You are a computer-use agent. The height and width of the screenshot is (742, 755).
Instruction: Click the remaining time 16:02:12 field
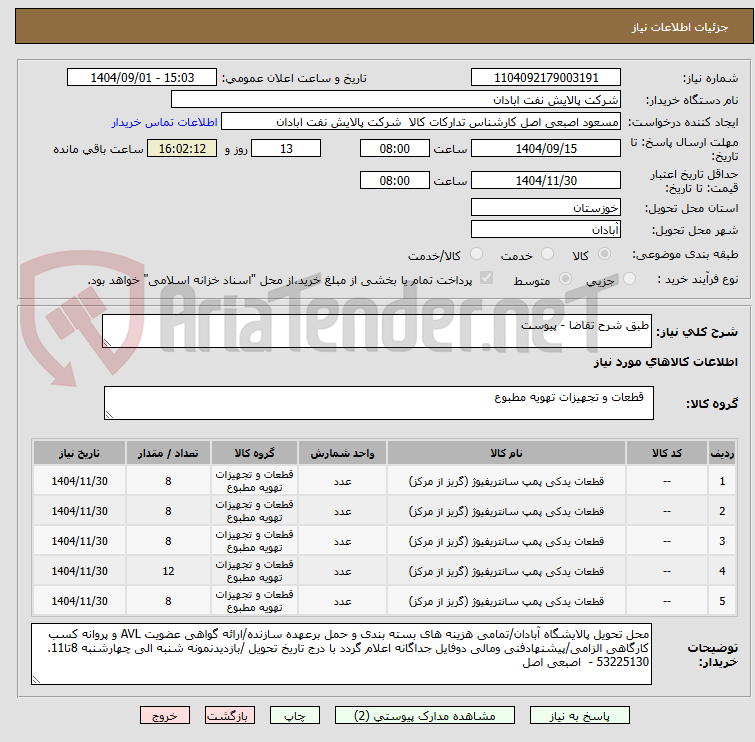182,148
